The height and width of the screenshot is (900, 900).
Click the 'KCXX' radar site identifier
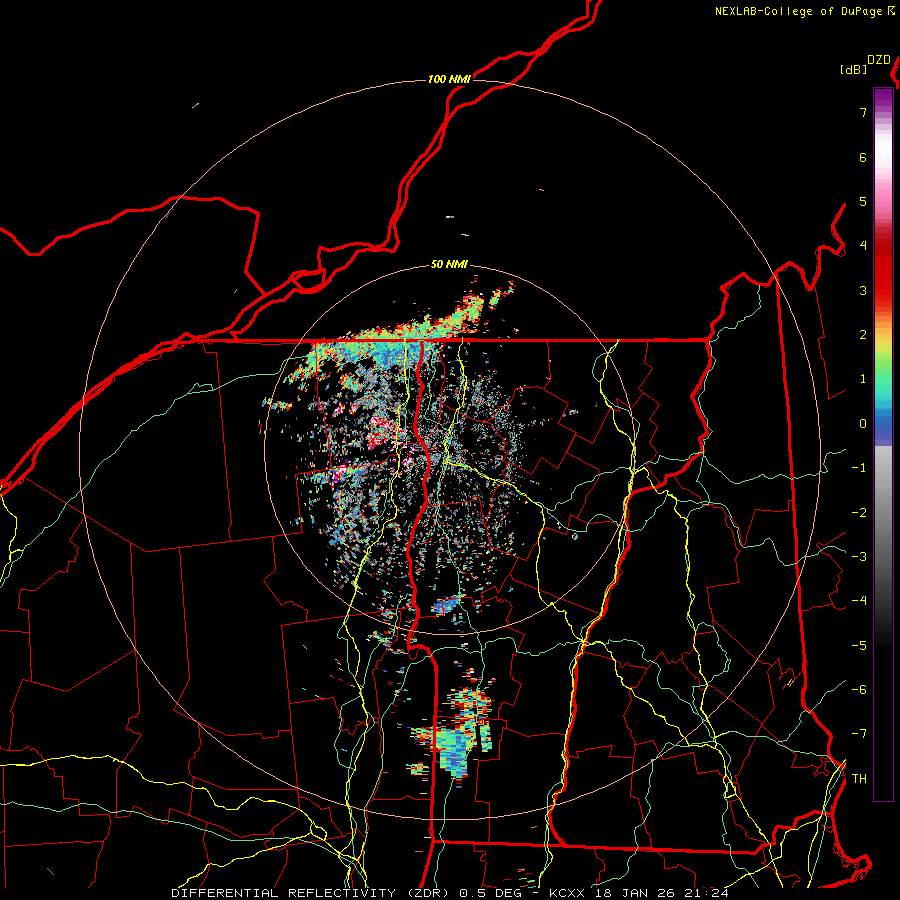pyautogui.click(x=567, y=893)
